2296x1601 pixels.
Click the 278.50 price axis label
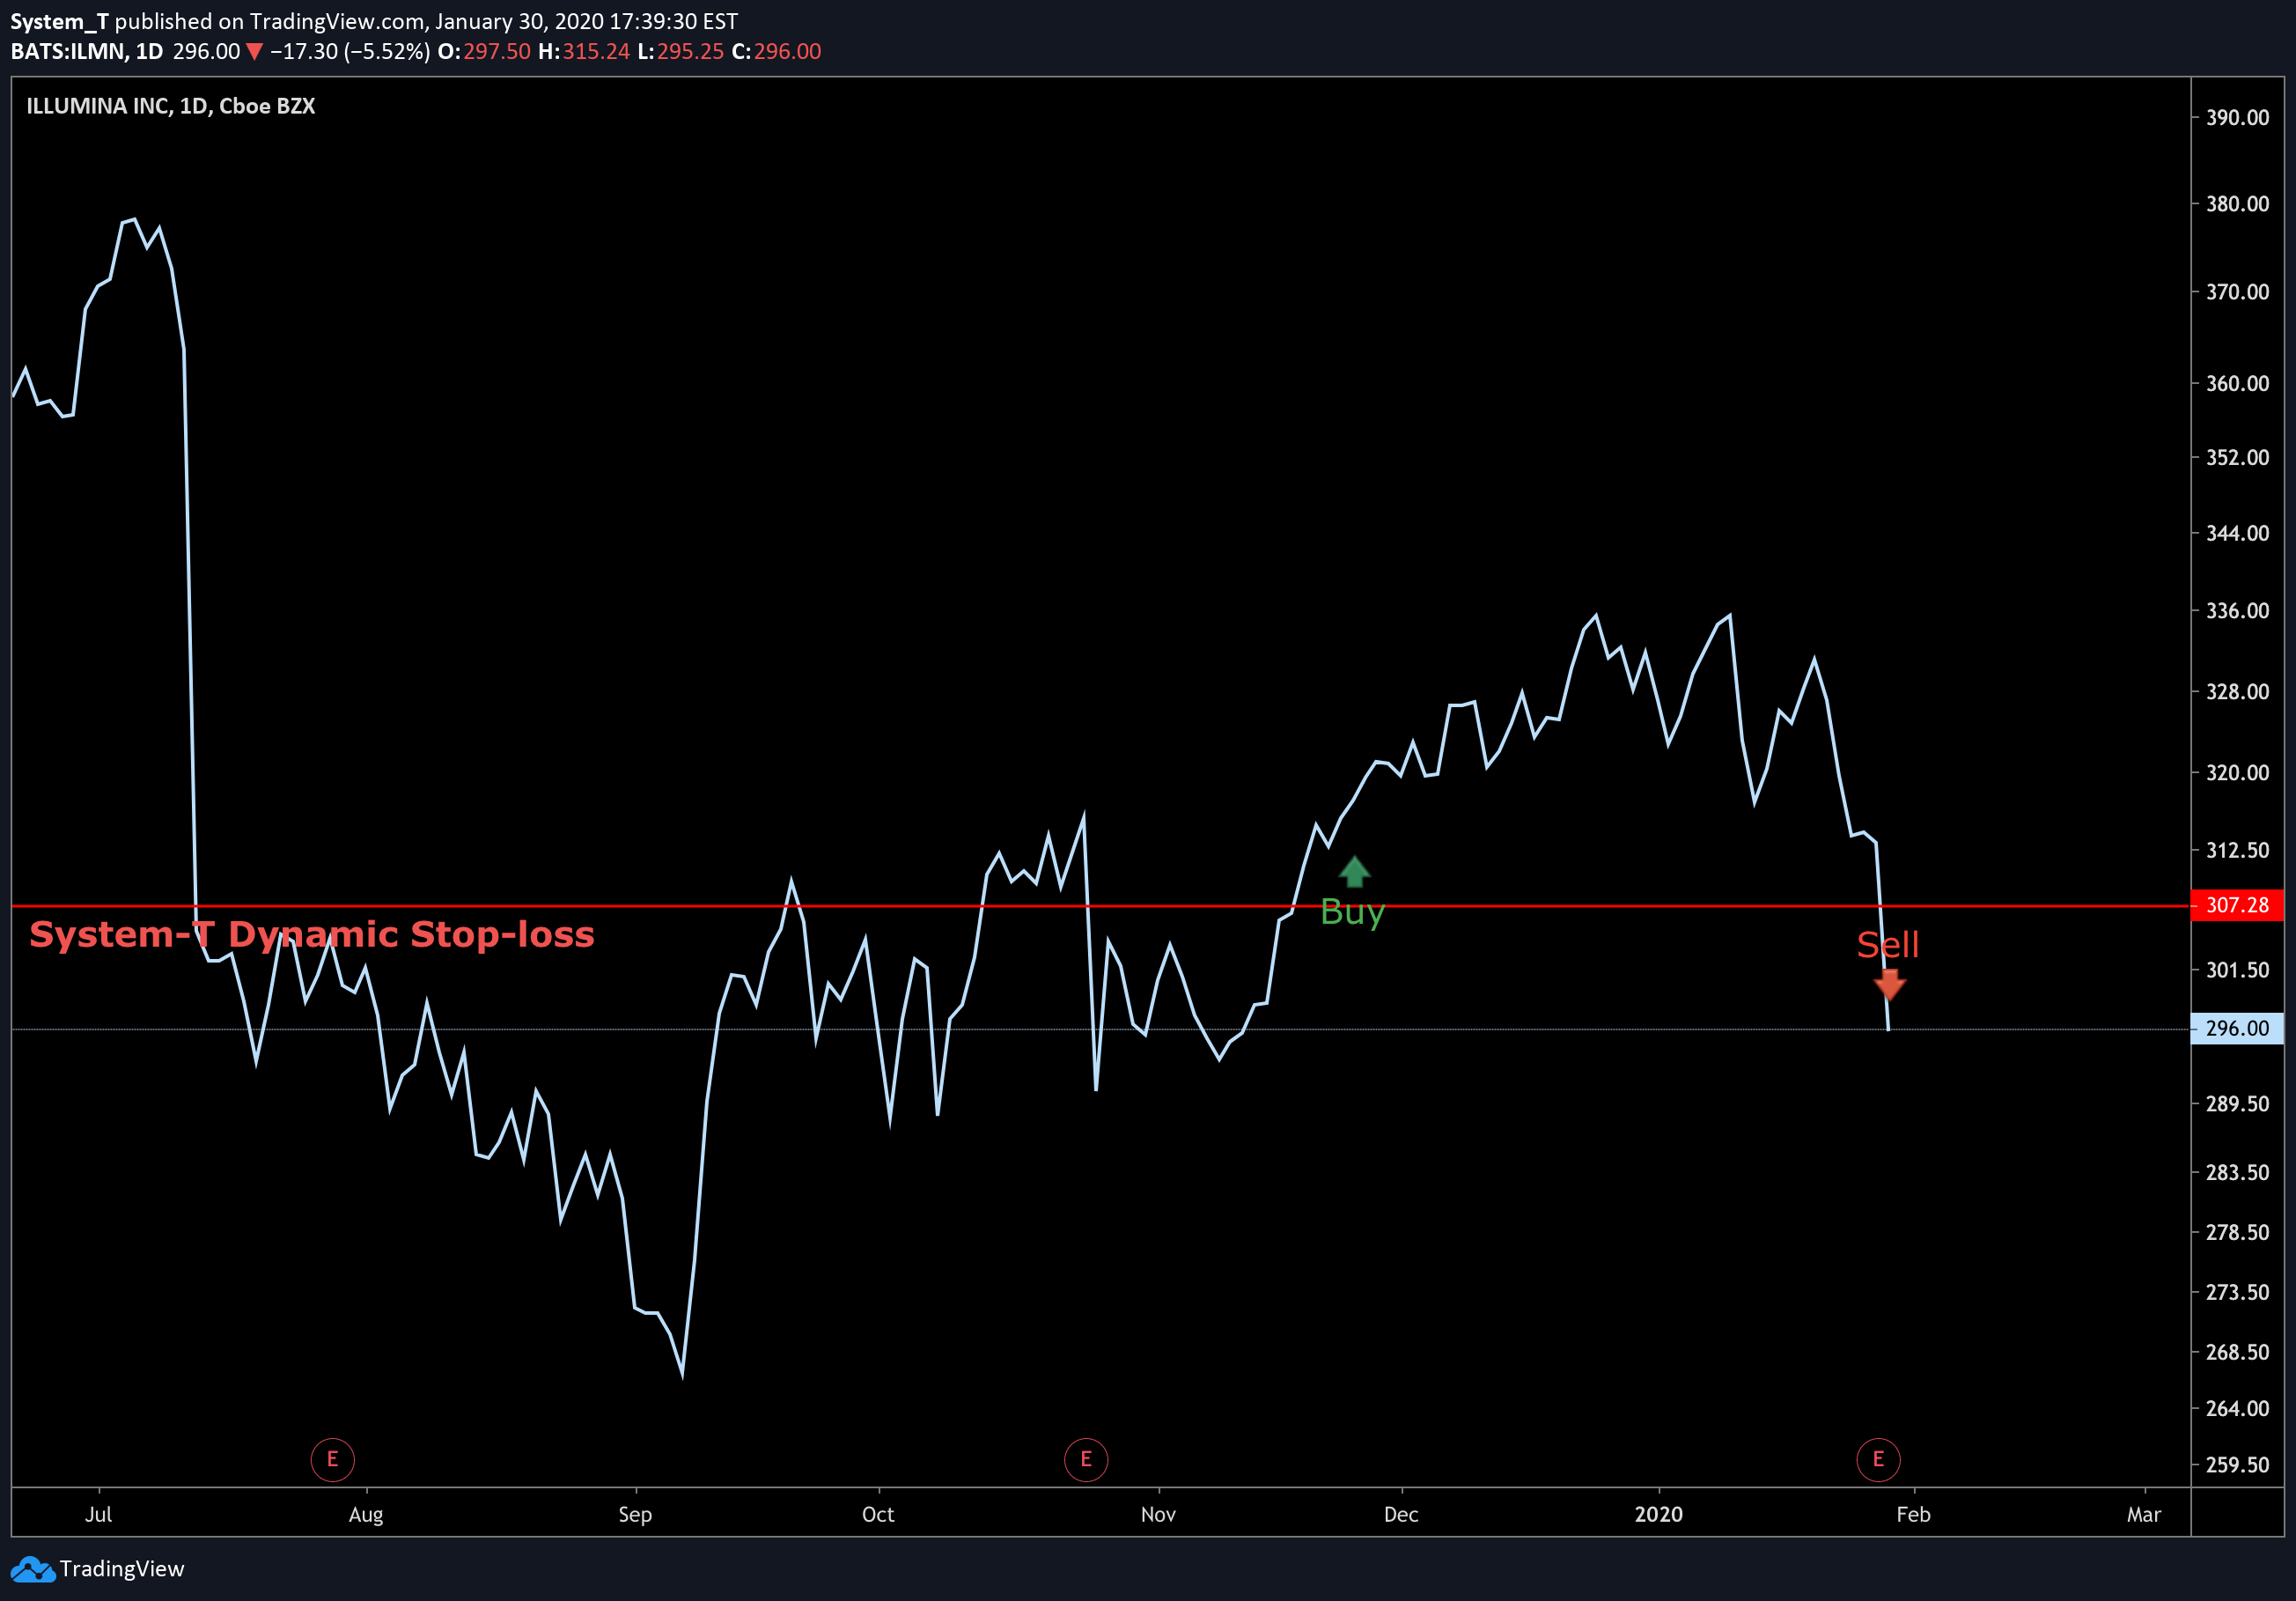pos(2237,1232)
